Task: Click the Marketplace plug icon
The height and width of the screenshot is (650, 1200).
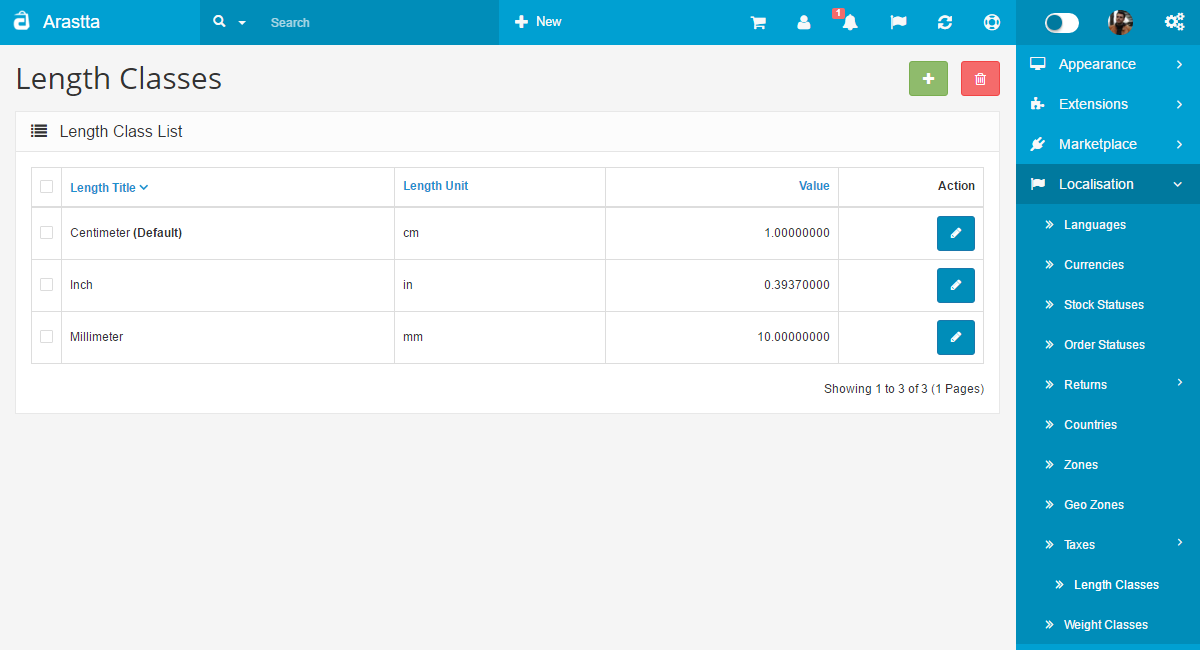Action: [1038, 144]
